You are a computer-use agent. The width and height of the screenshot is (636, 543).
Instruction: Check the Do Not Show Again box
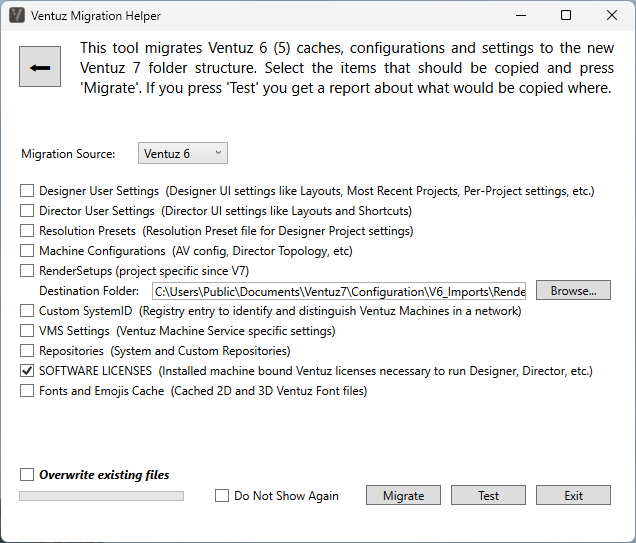[x=222, y=496]
